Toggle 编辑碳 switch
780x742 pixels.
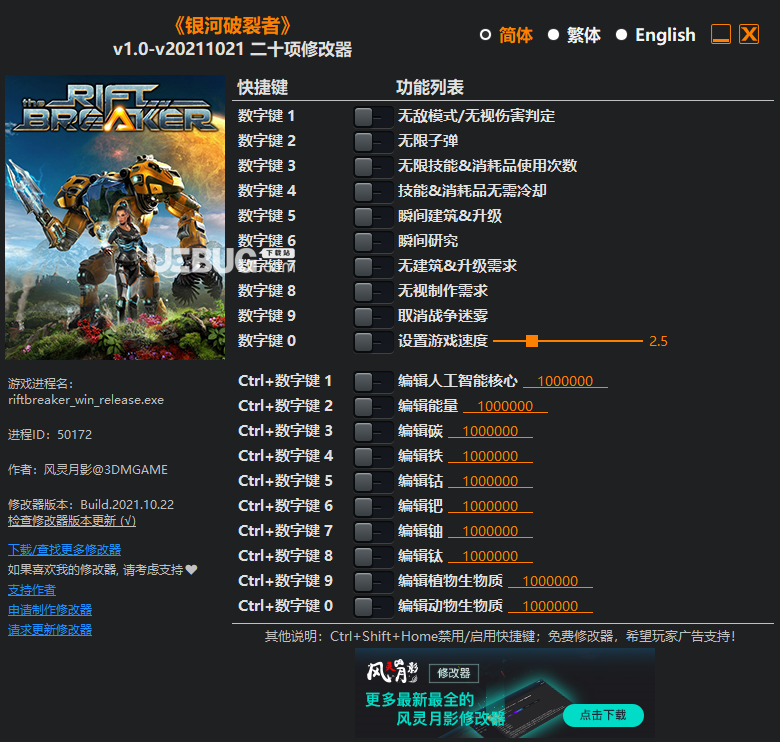click(373, 432)
